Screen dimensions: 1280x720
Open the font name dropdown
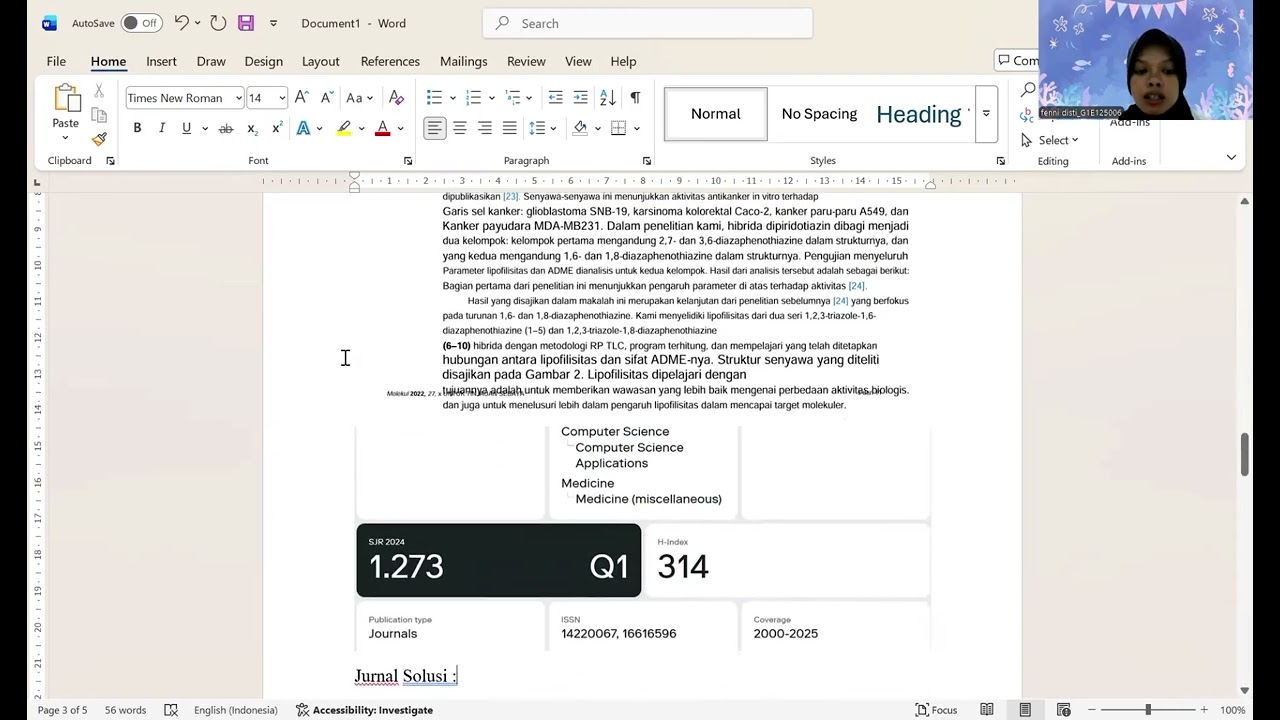pos(239,98)
